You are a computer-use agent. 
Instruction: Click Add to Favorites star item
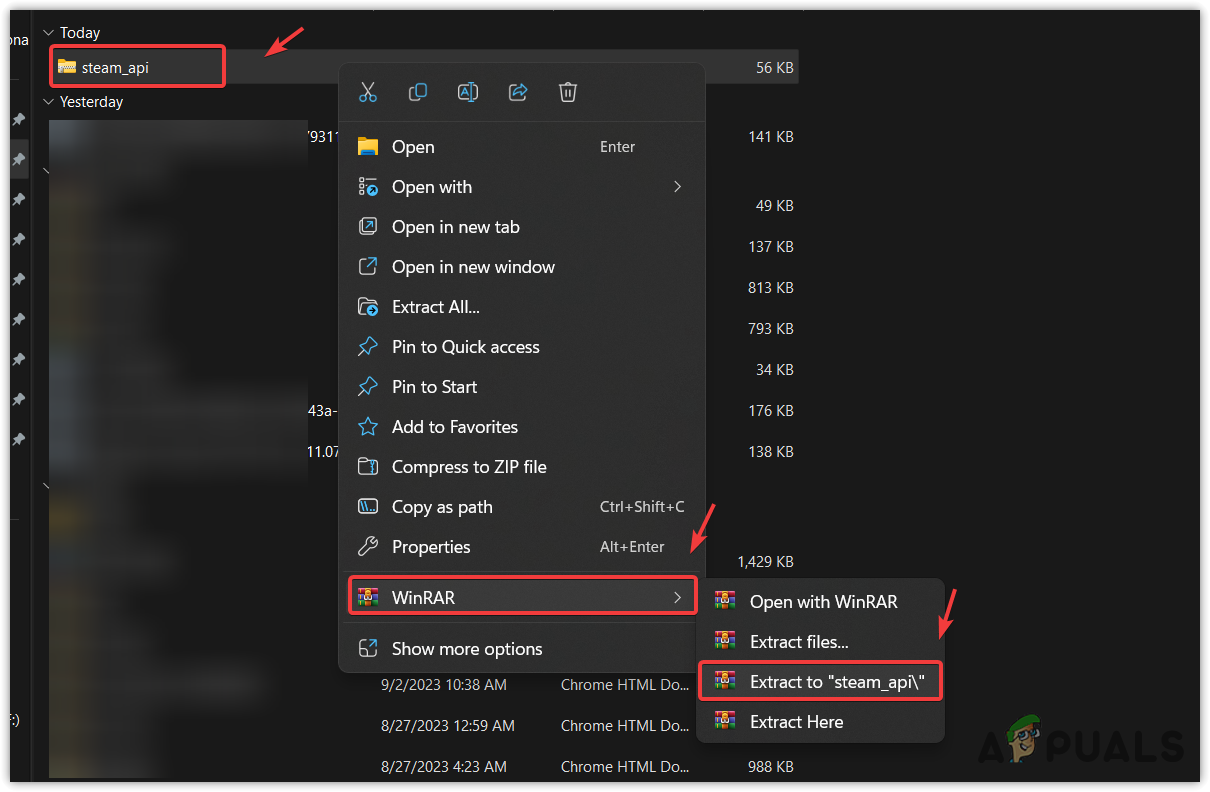click(454, 427)
